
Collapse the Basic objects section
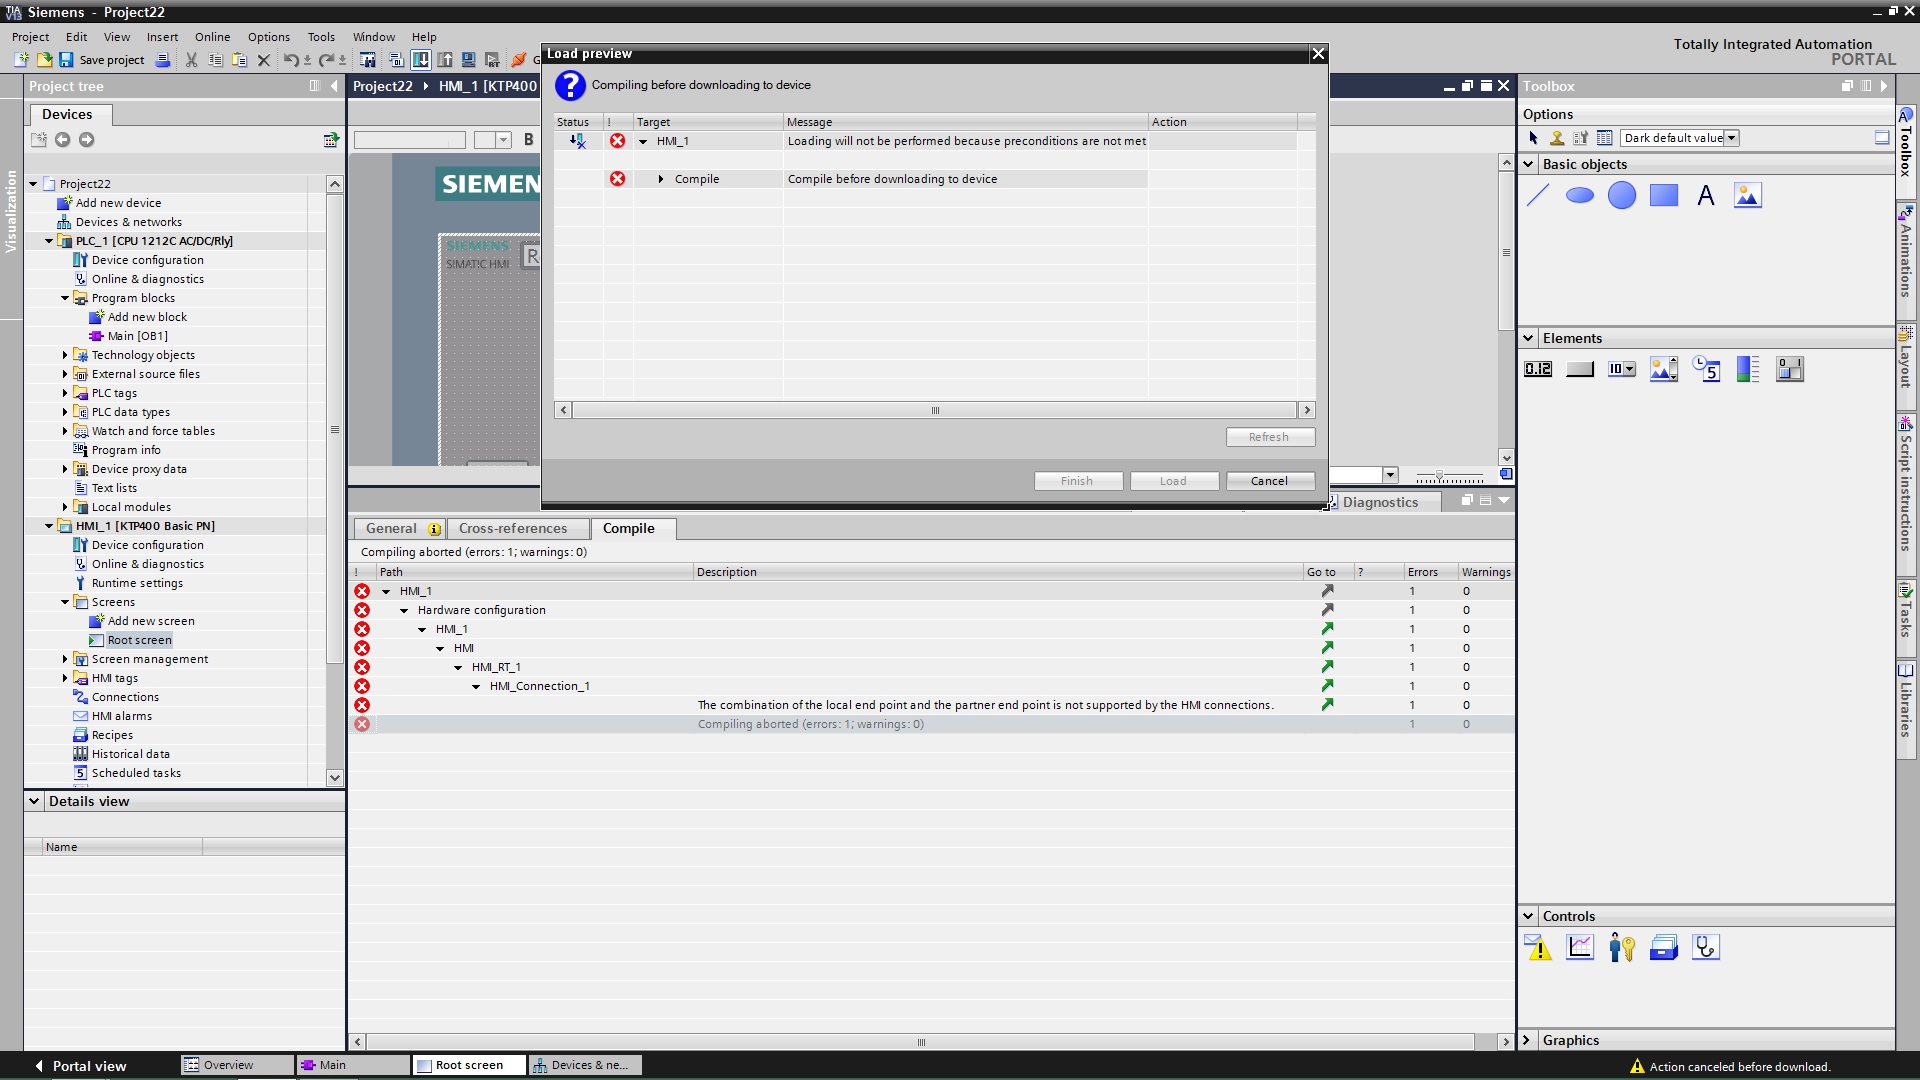[x=1528, y=164]
